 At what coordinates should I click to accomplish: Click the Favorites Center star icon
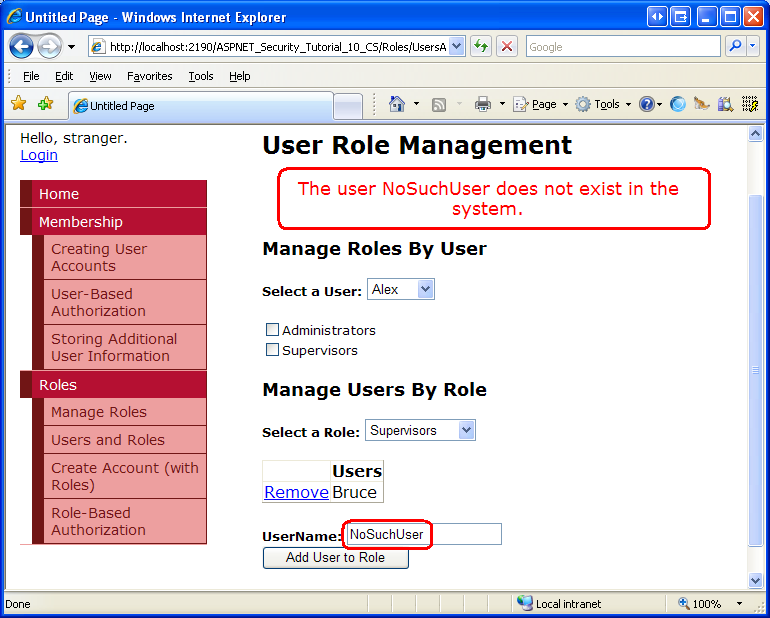pyautogui.click(x=18, y=104)
